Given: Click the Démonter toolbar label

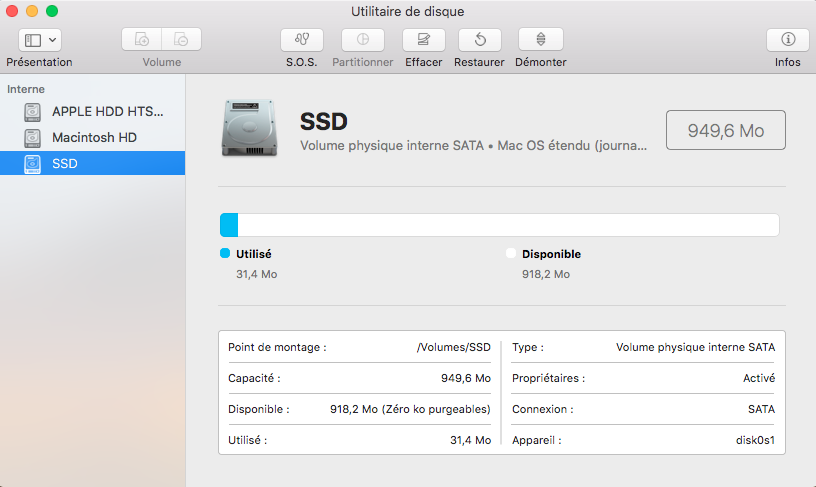Looking at the screenshot, I should tap(541, 62).
